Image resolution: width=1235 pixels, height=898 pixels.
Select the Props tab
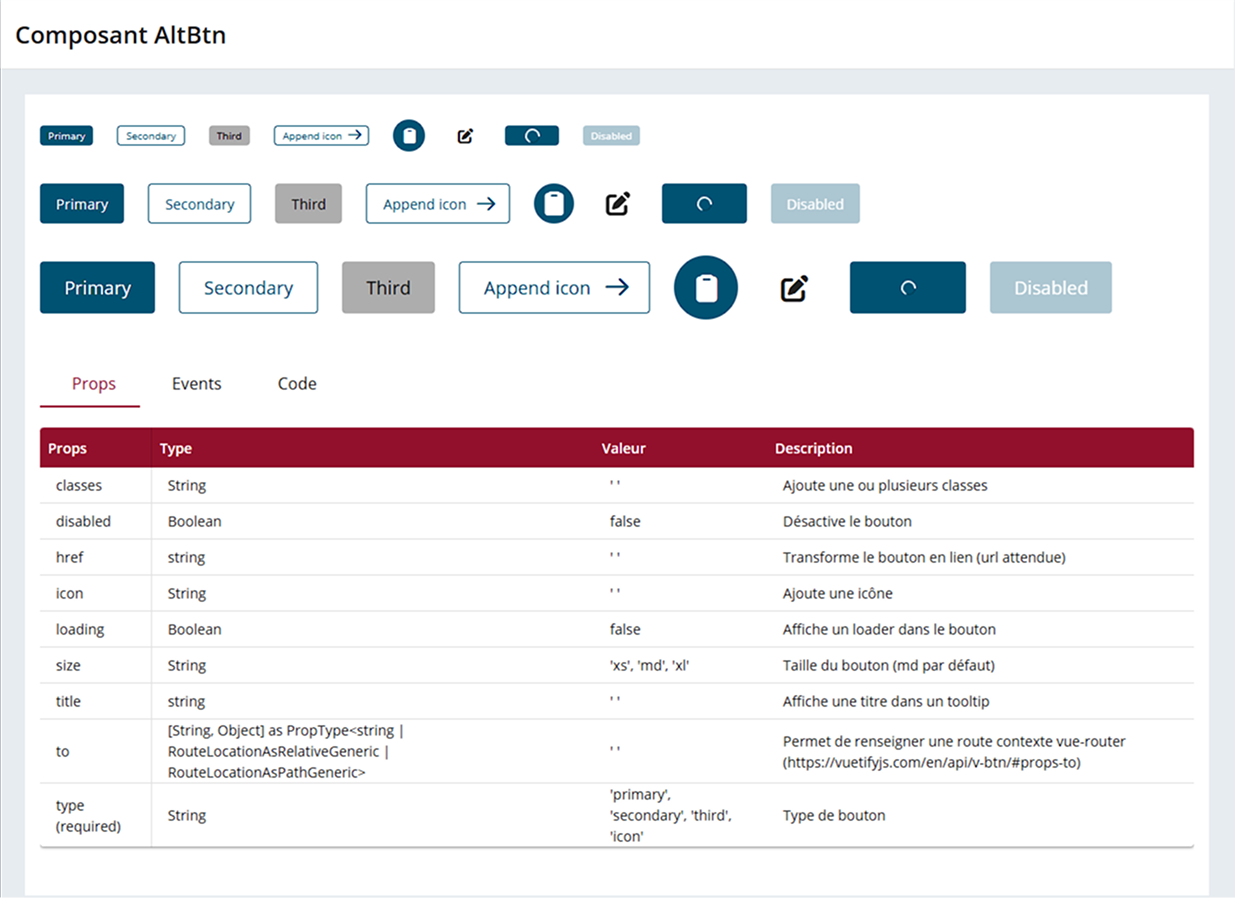(x=94, y=384)
